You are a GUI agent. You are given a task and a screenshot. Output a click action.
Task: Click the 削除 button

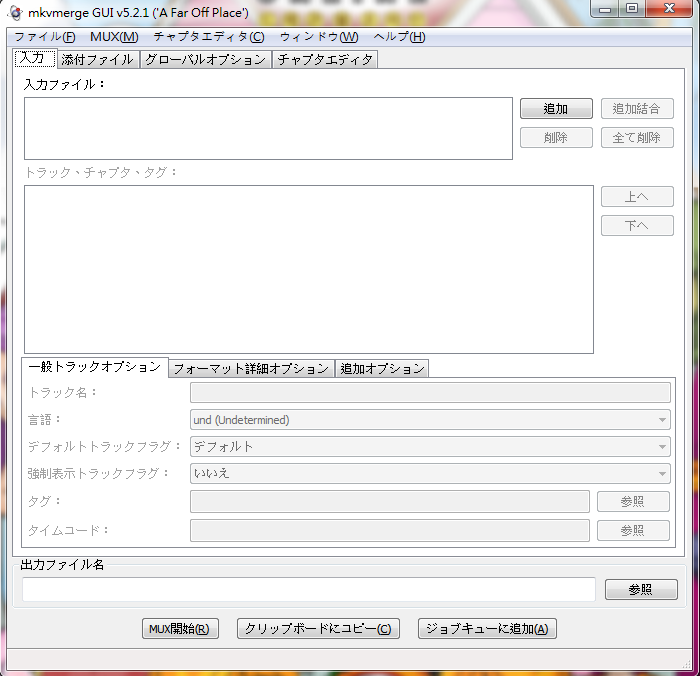[x=556, y=138]
